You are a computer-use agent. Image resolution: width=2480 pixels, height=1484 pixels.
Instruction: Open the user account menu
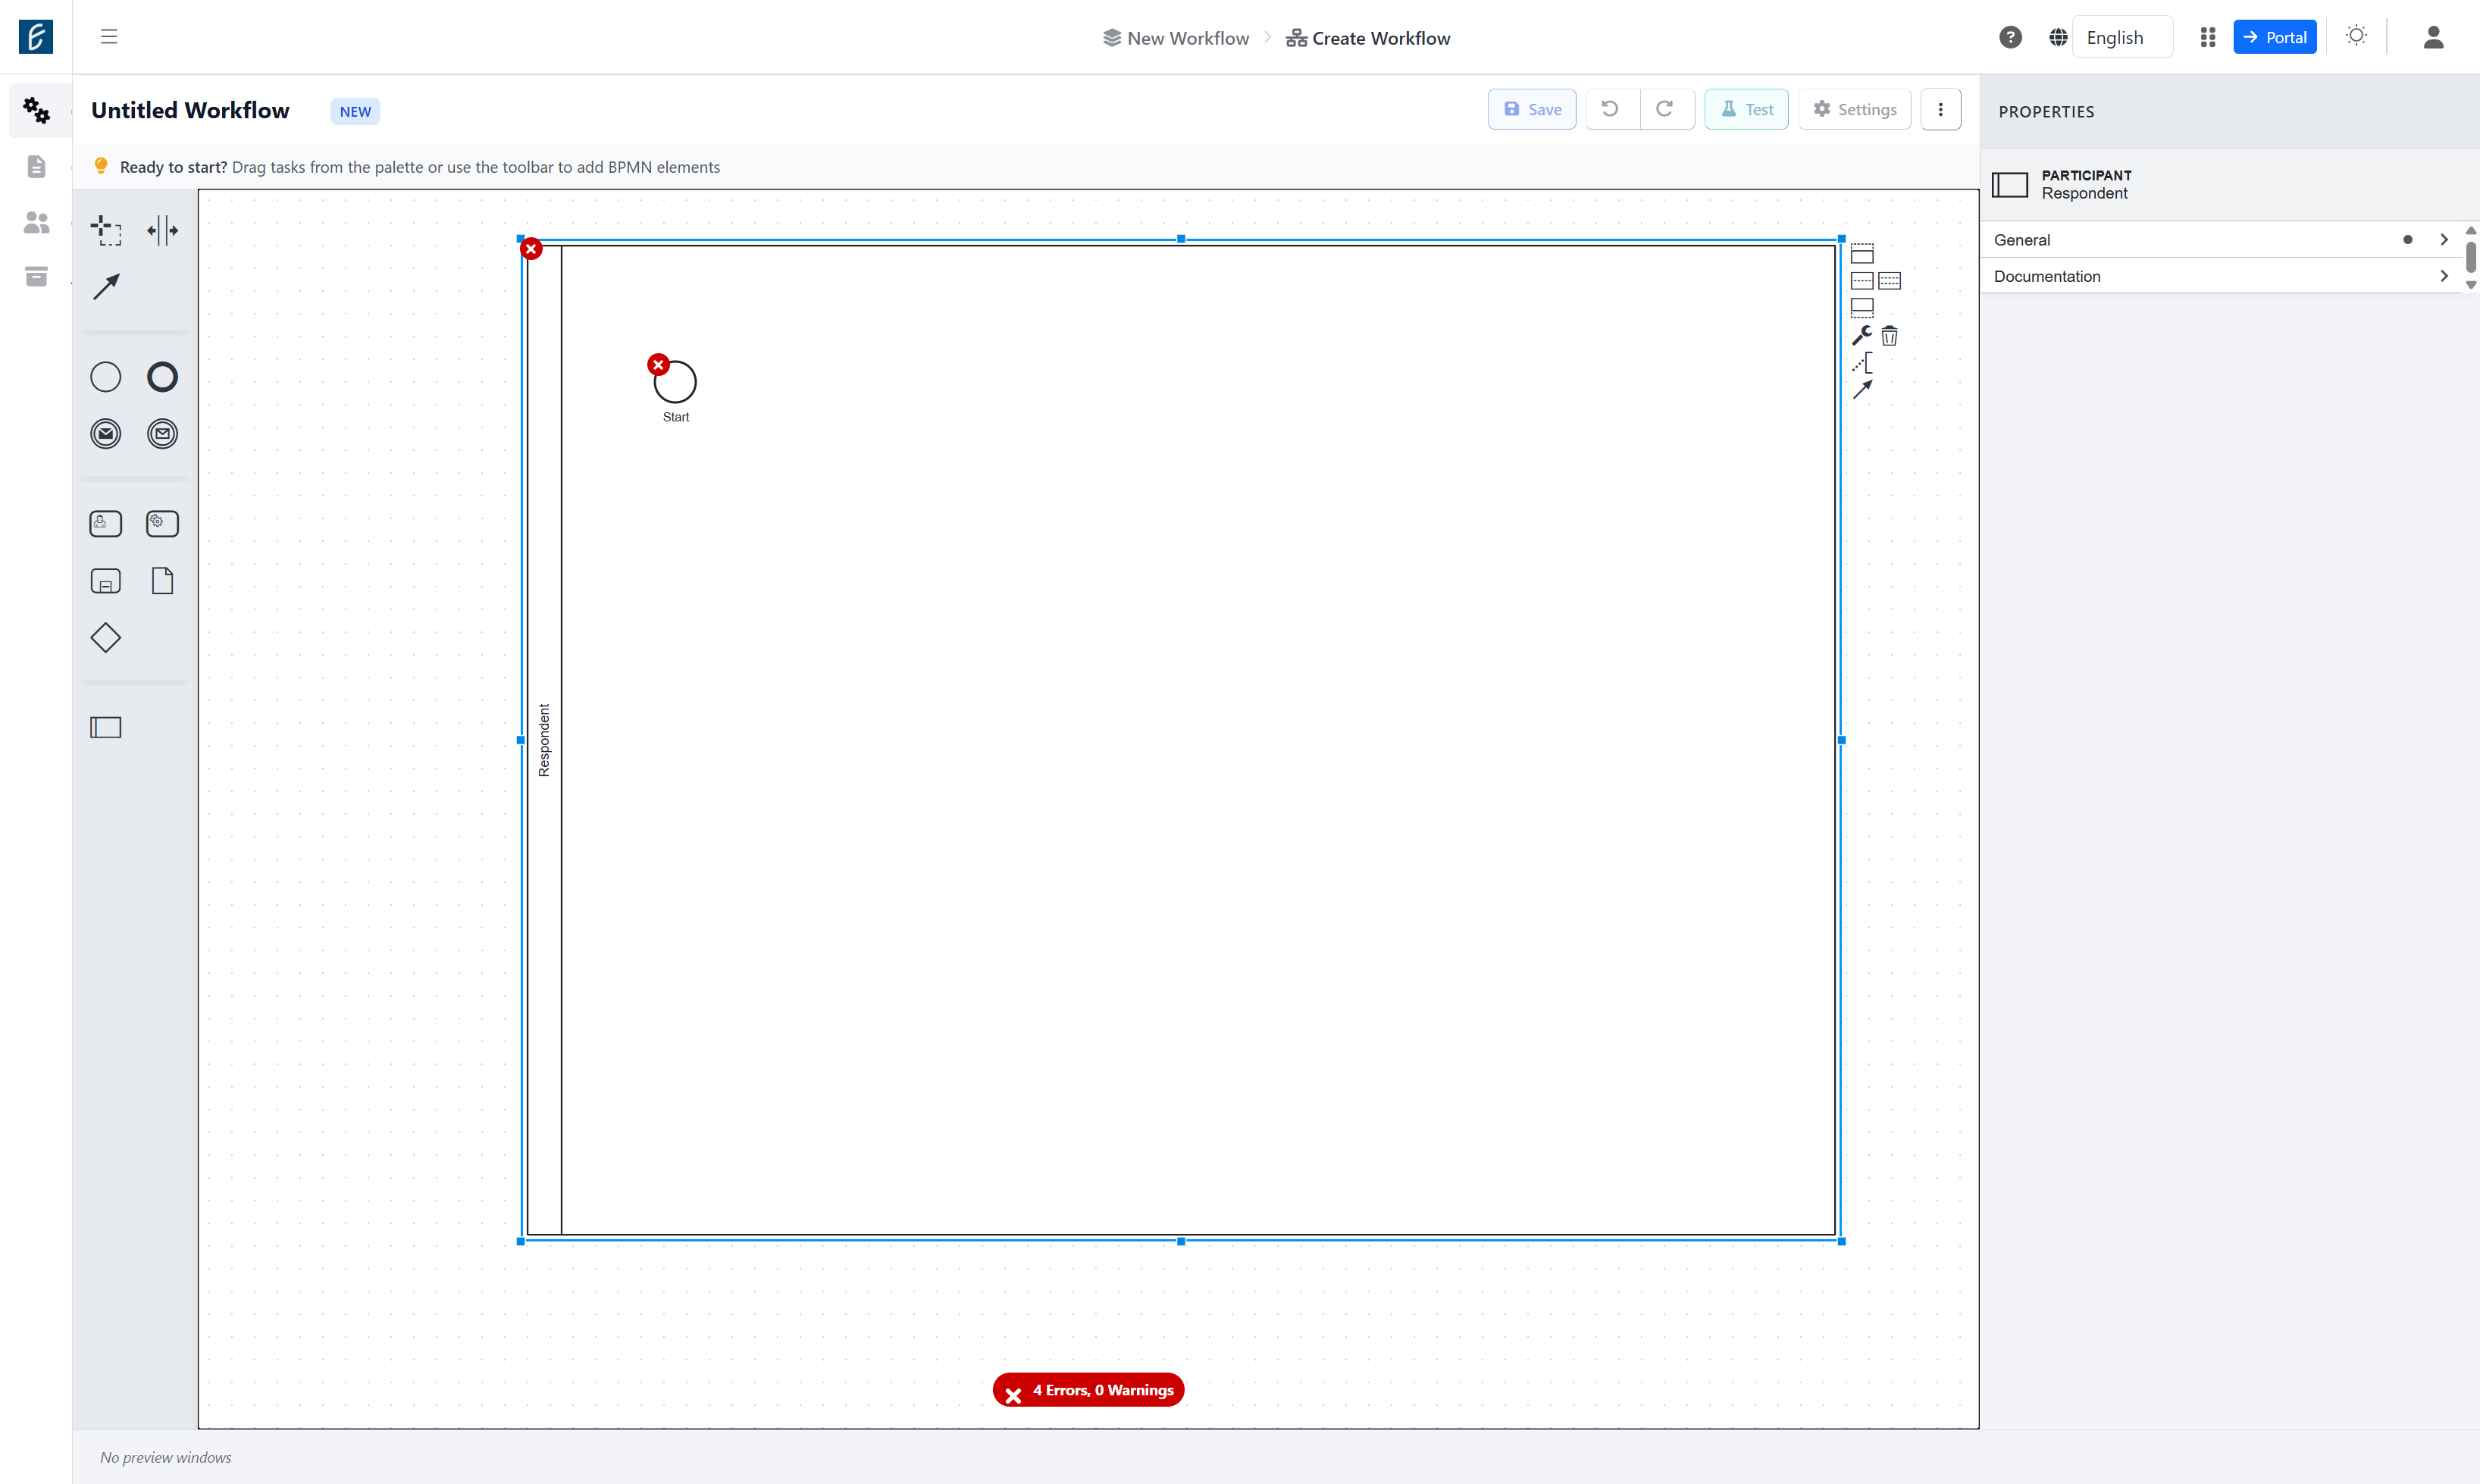point(2433,37)
